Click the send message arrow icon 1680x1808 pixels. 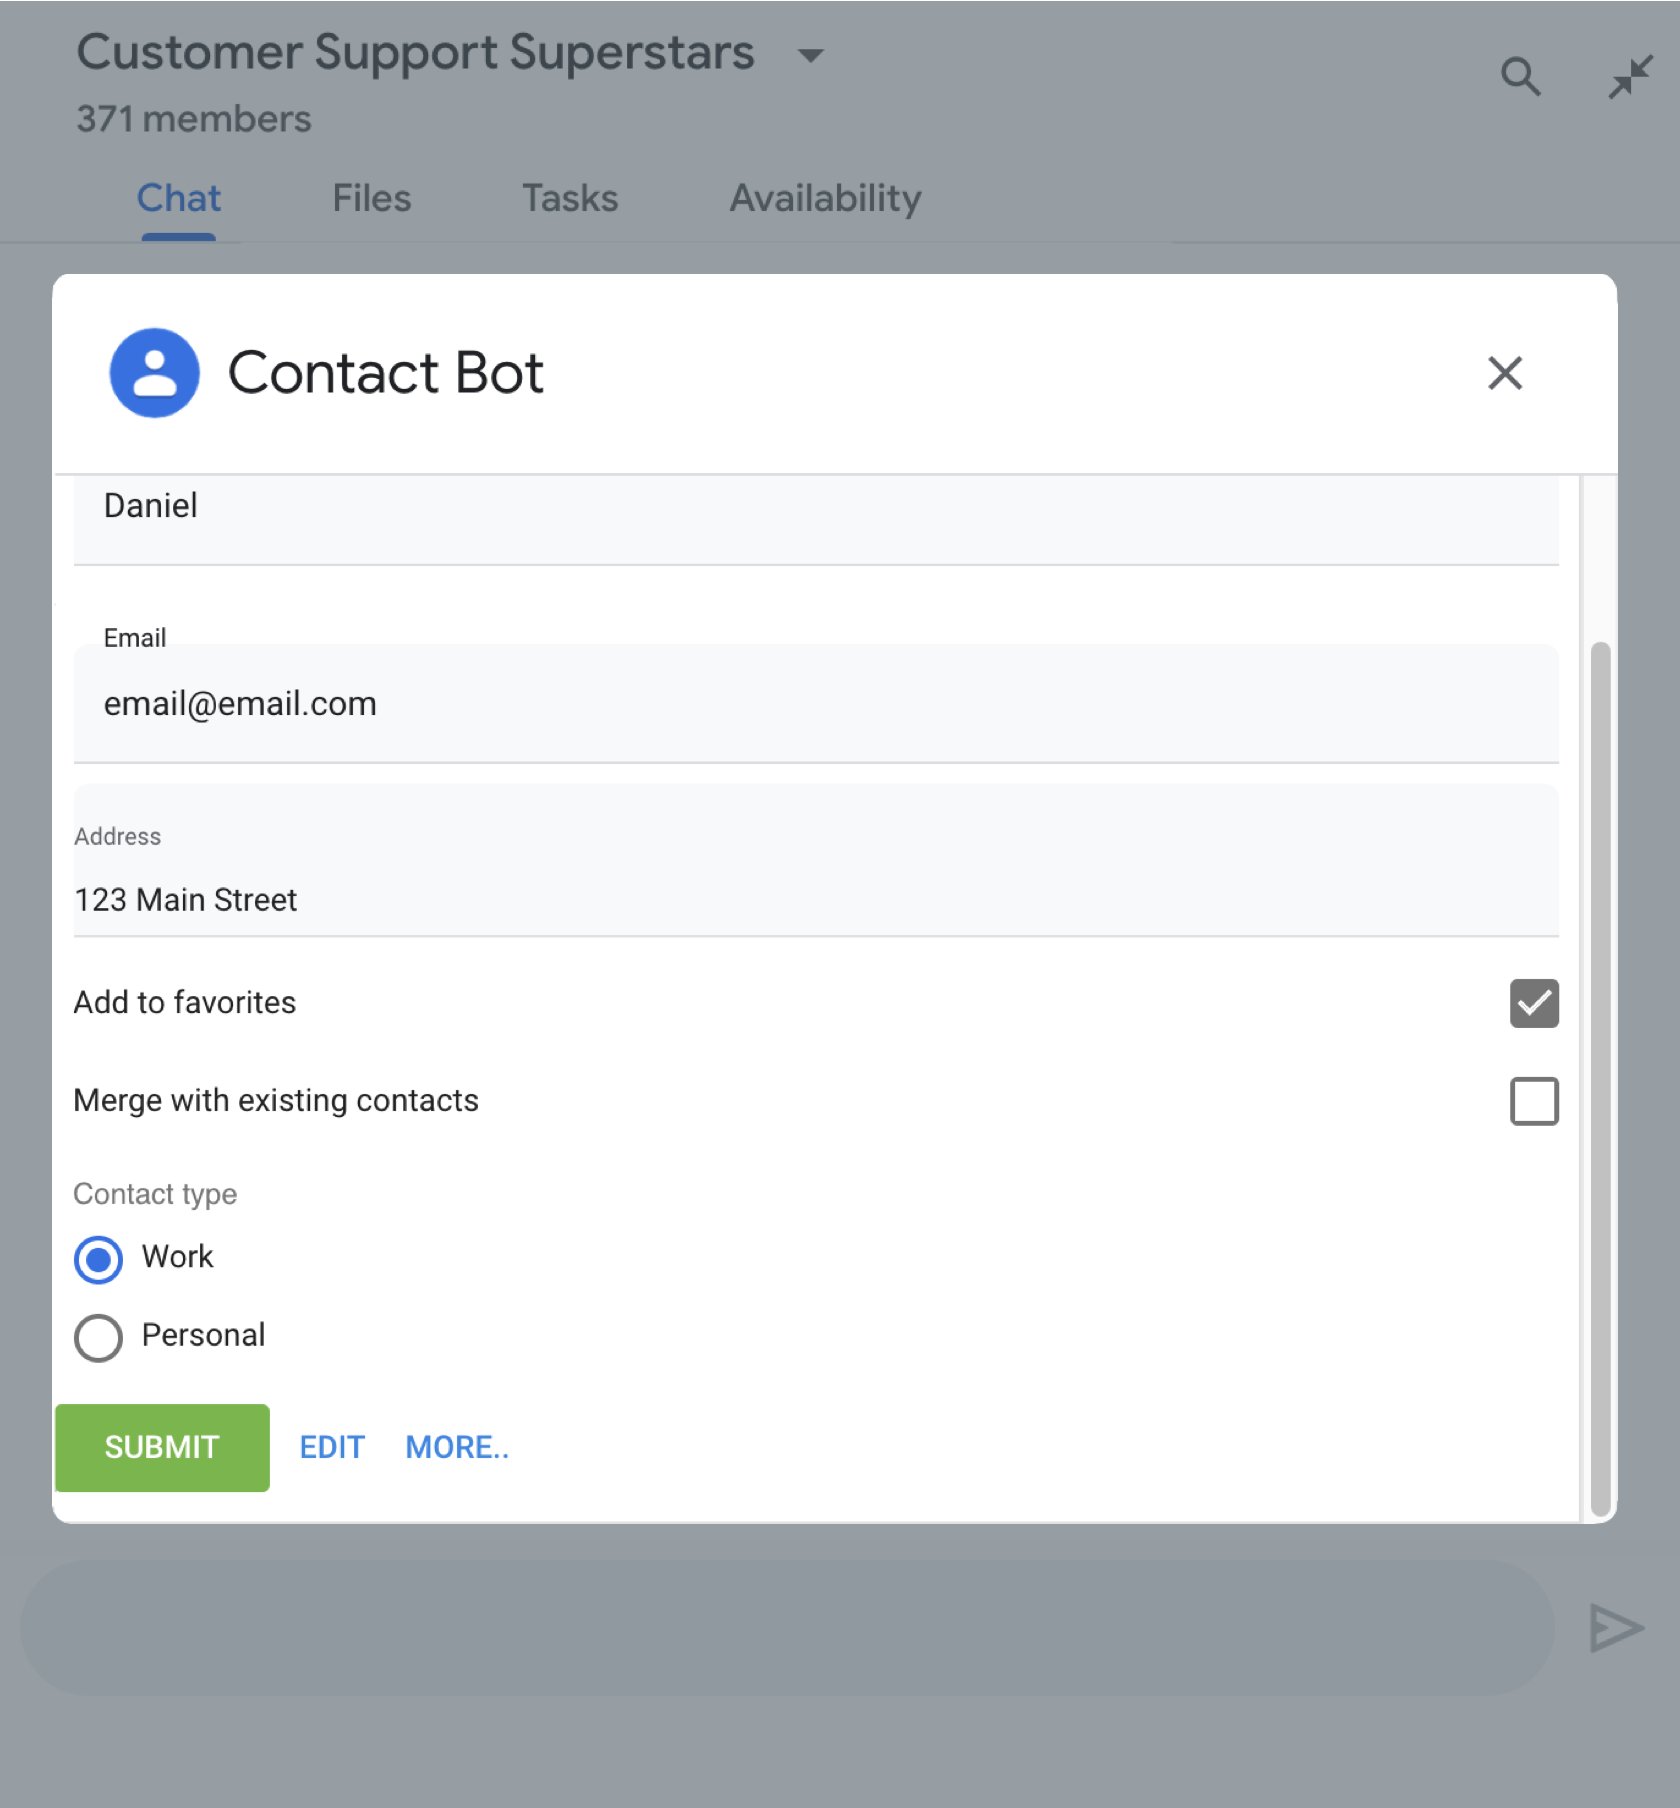tap(1615, 1628)
